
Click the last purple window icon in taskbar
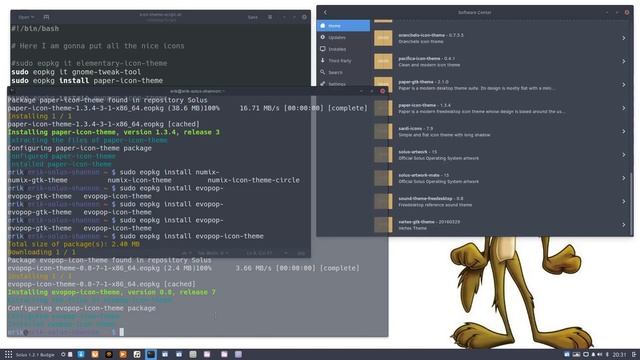pos(238,354)
